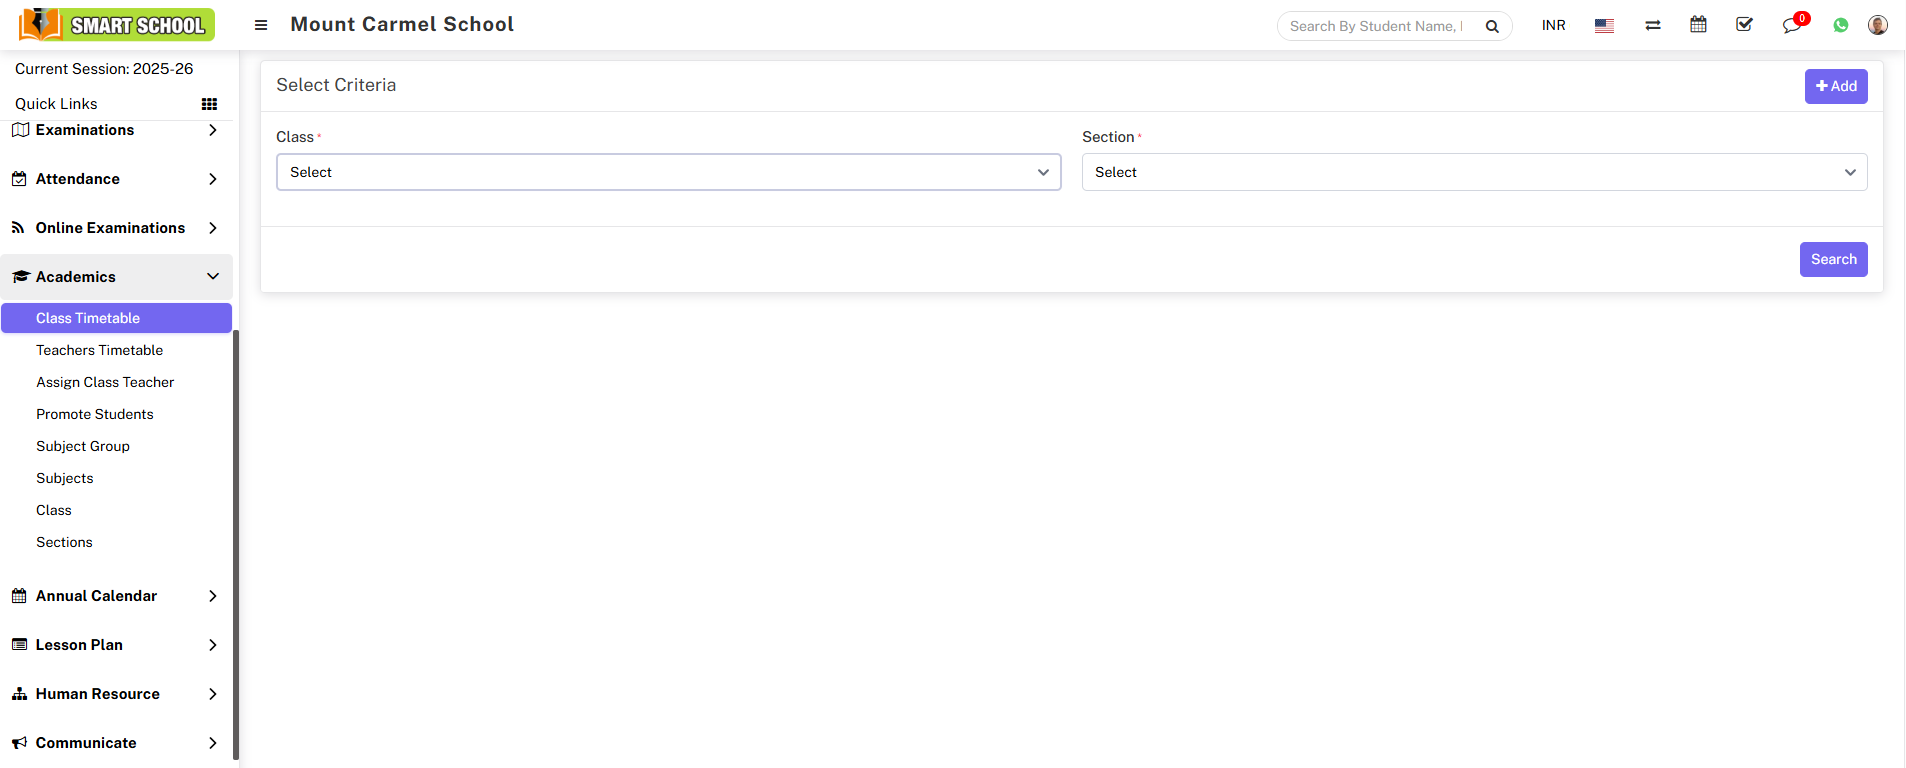Click the US flag language icon
The image size is (1906, 768).
pos(1604,26)
